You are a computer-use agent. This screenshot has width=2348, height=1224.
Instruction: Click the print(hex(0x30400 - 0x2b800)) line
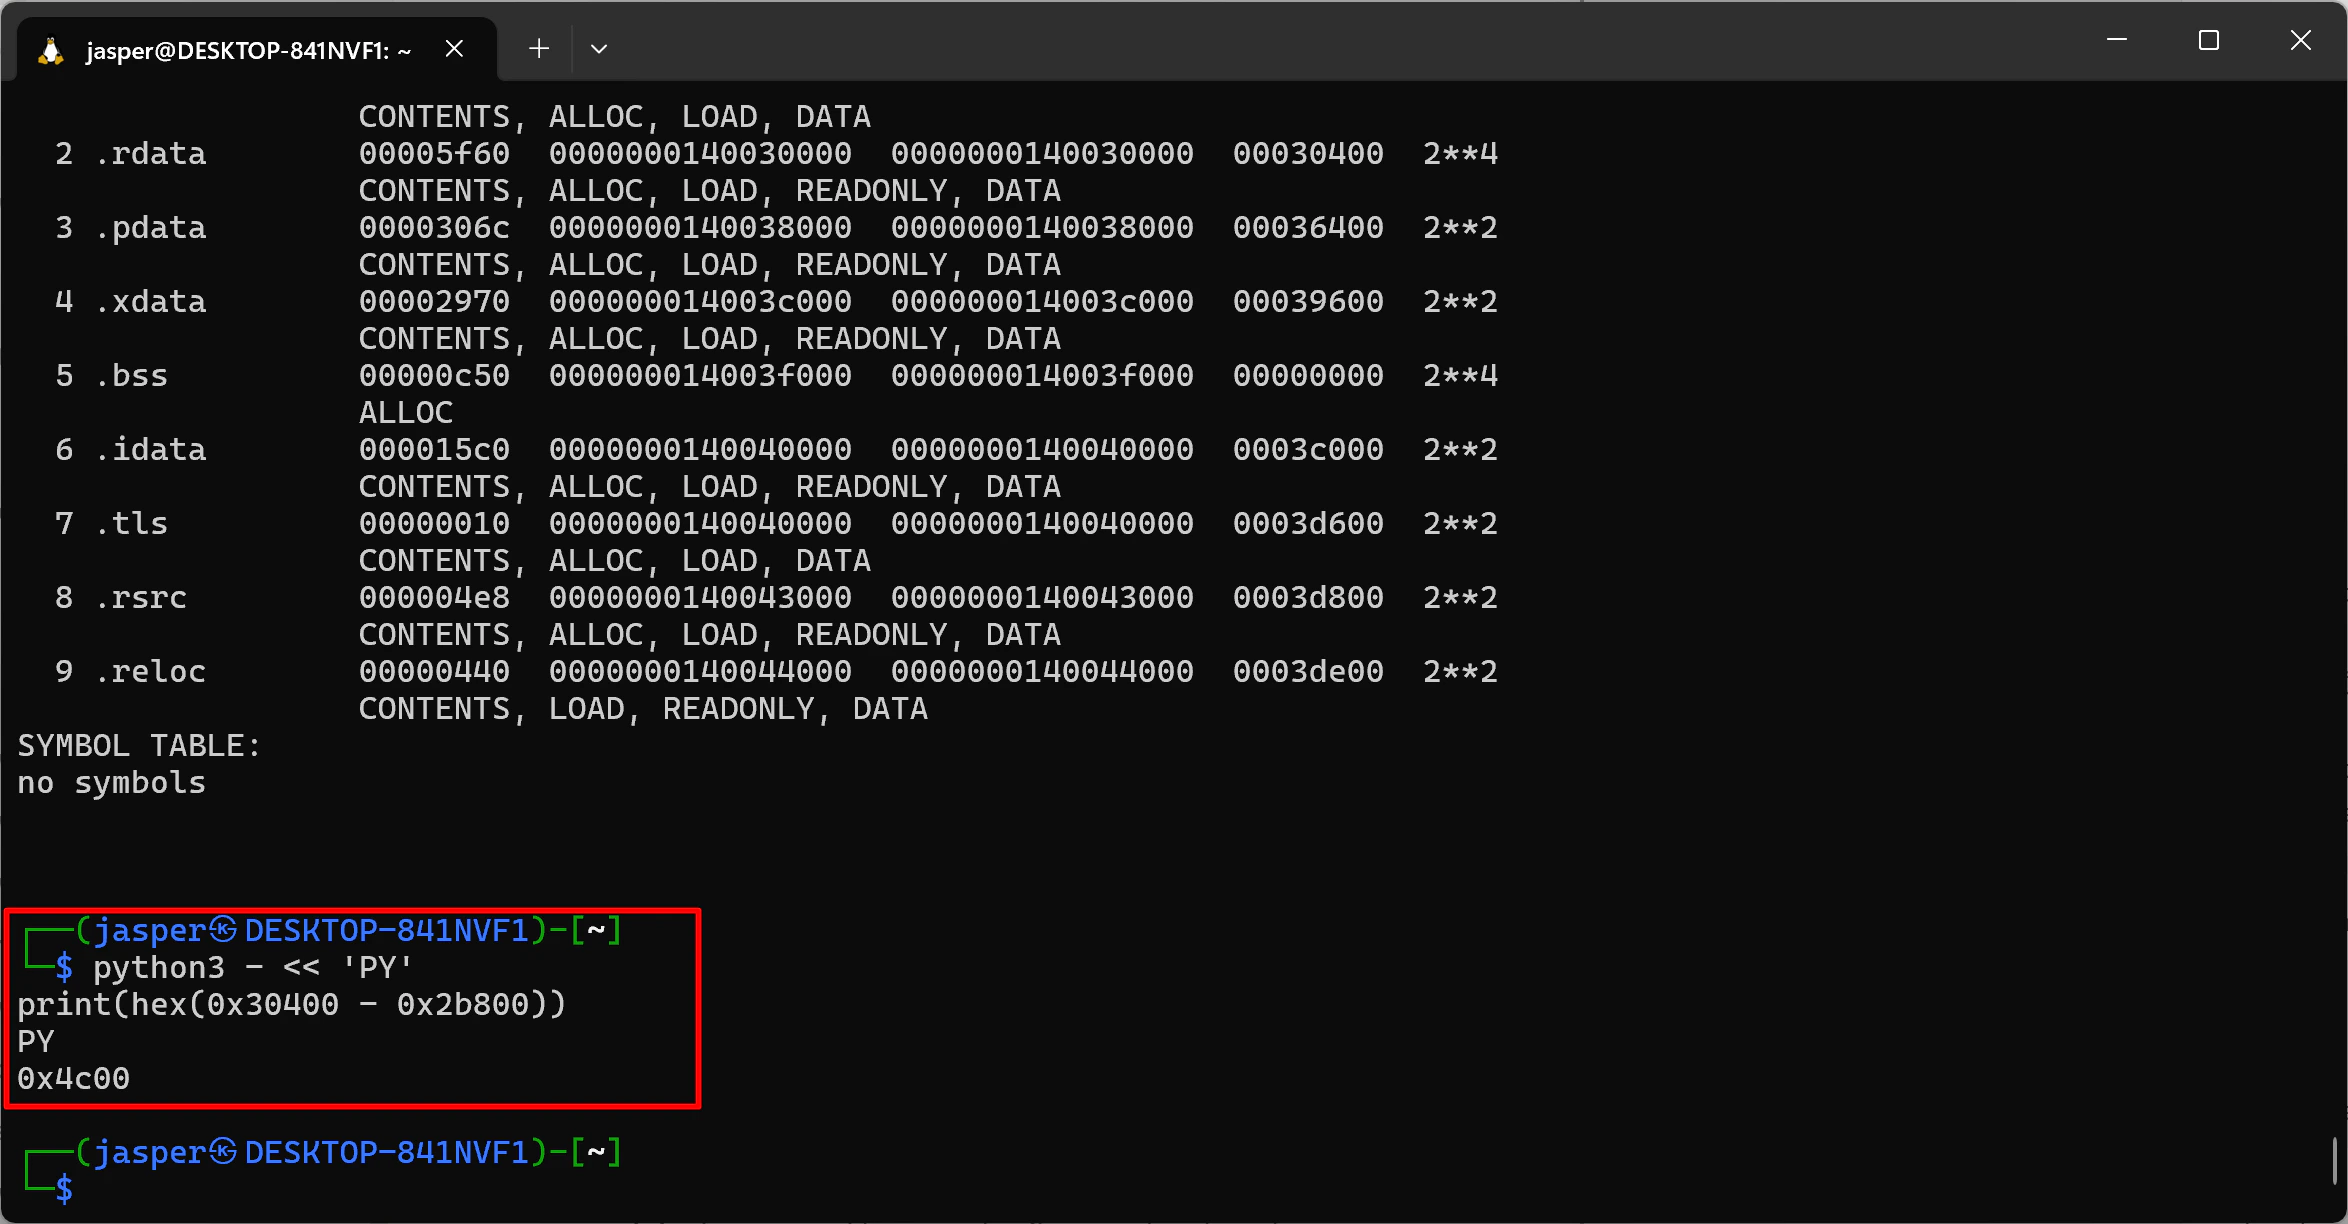[292, 1005]
